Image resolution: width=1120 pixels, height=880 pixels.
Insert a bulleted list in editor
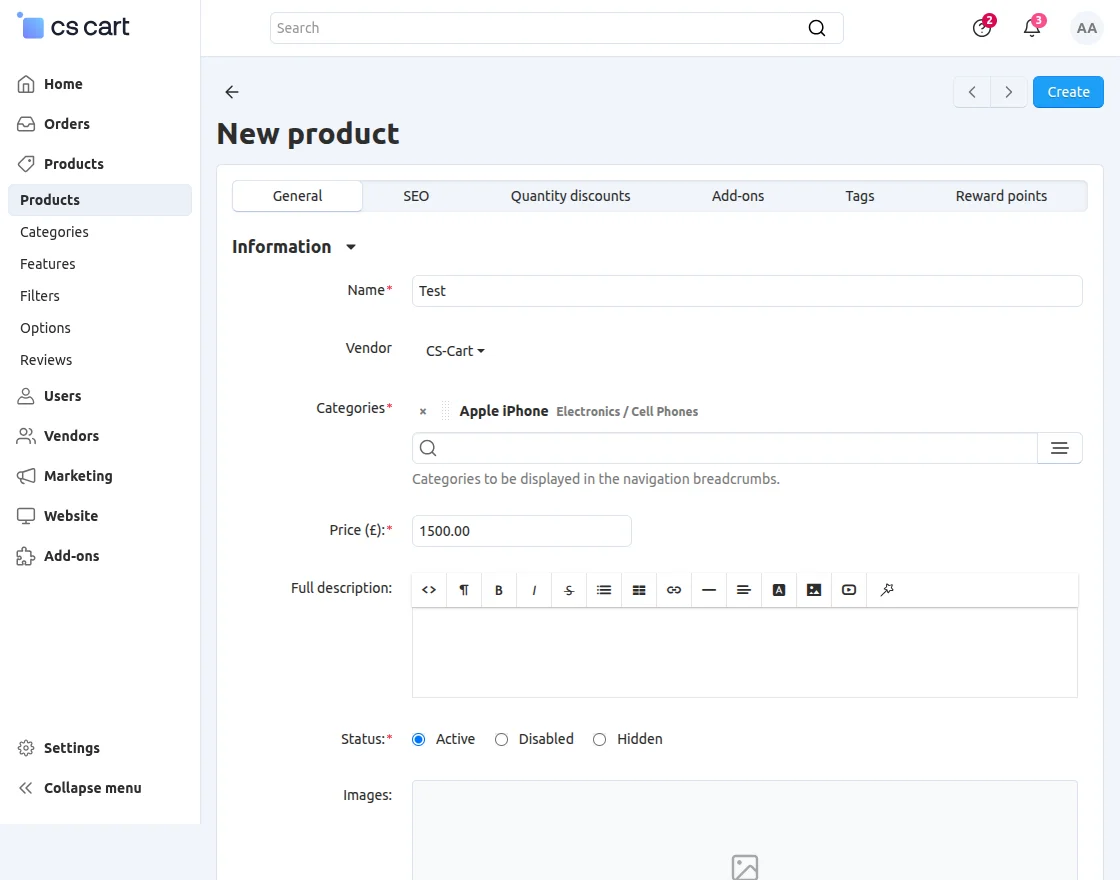tap(604, 590)
